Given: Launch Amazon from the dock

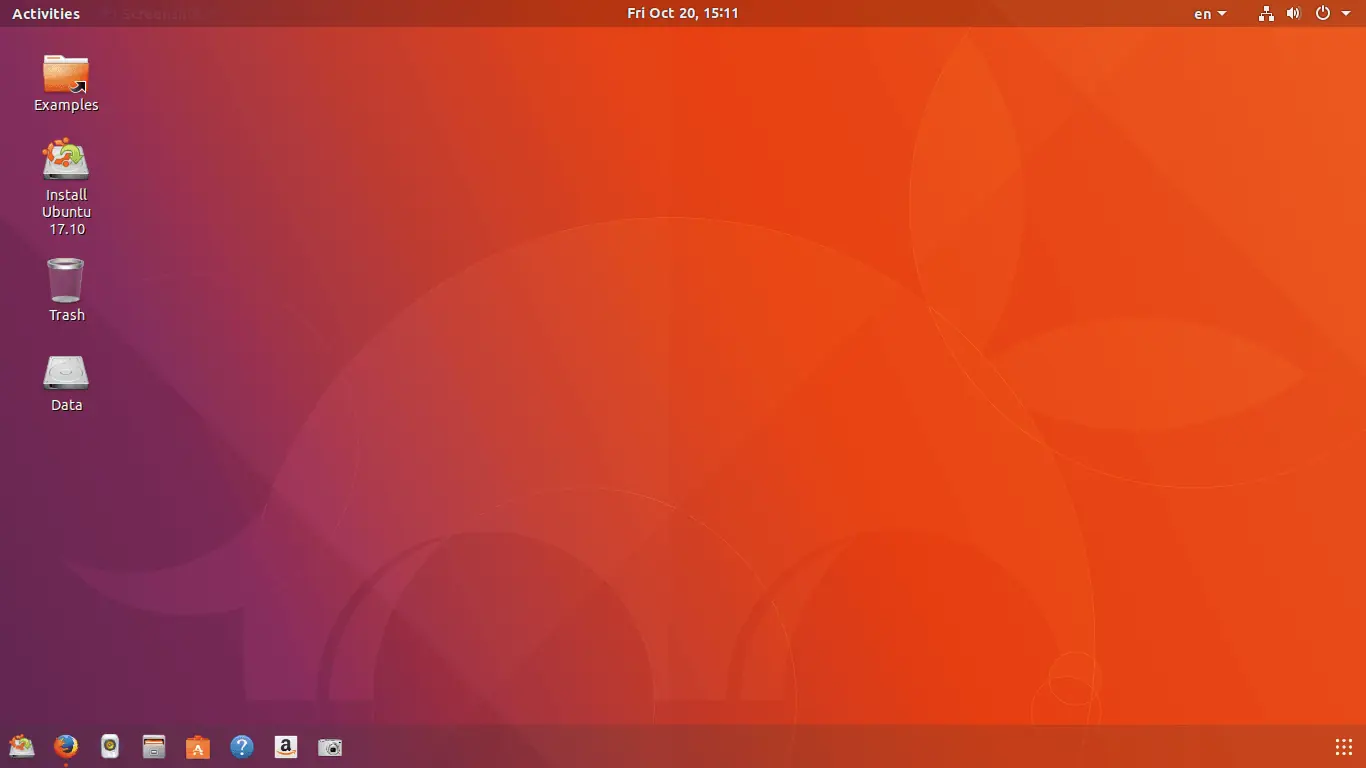Looking at the screenshot, I should tap(286, 747).
